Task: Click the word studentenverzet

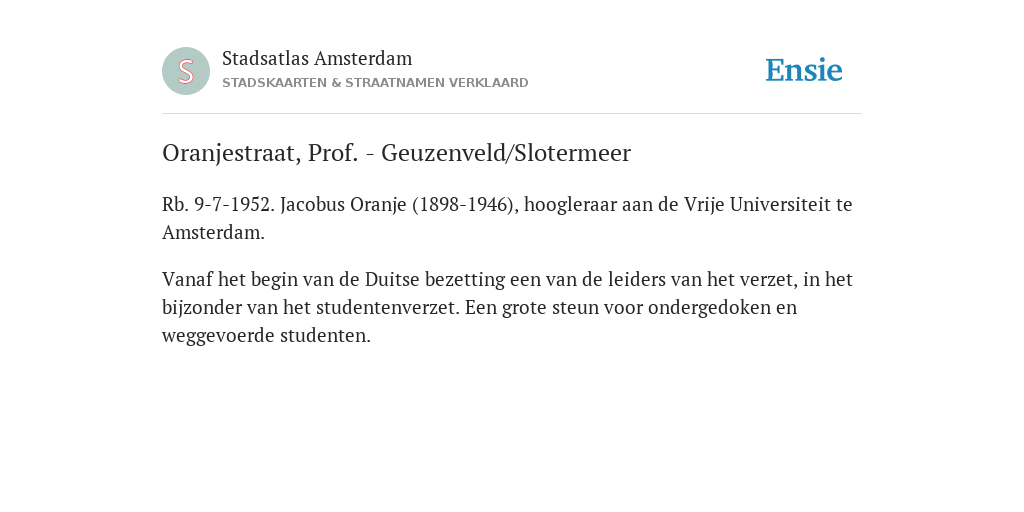Action: pyautogui.click(x=389, y=308)
